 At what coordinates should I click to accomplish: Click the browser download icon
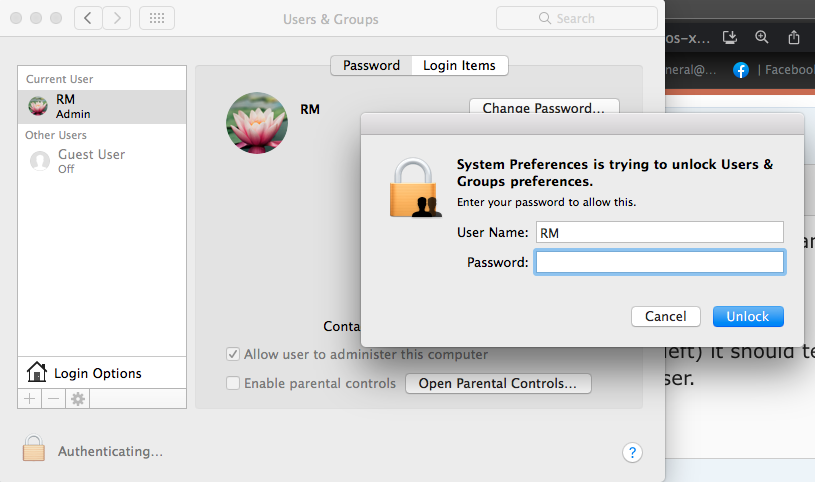coord(731,37)
